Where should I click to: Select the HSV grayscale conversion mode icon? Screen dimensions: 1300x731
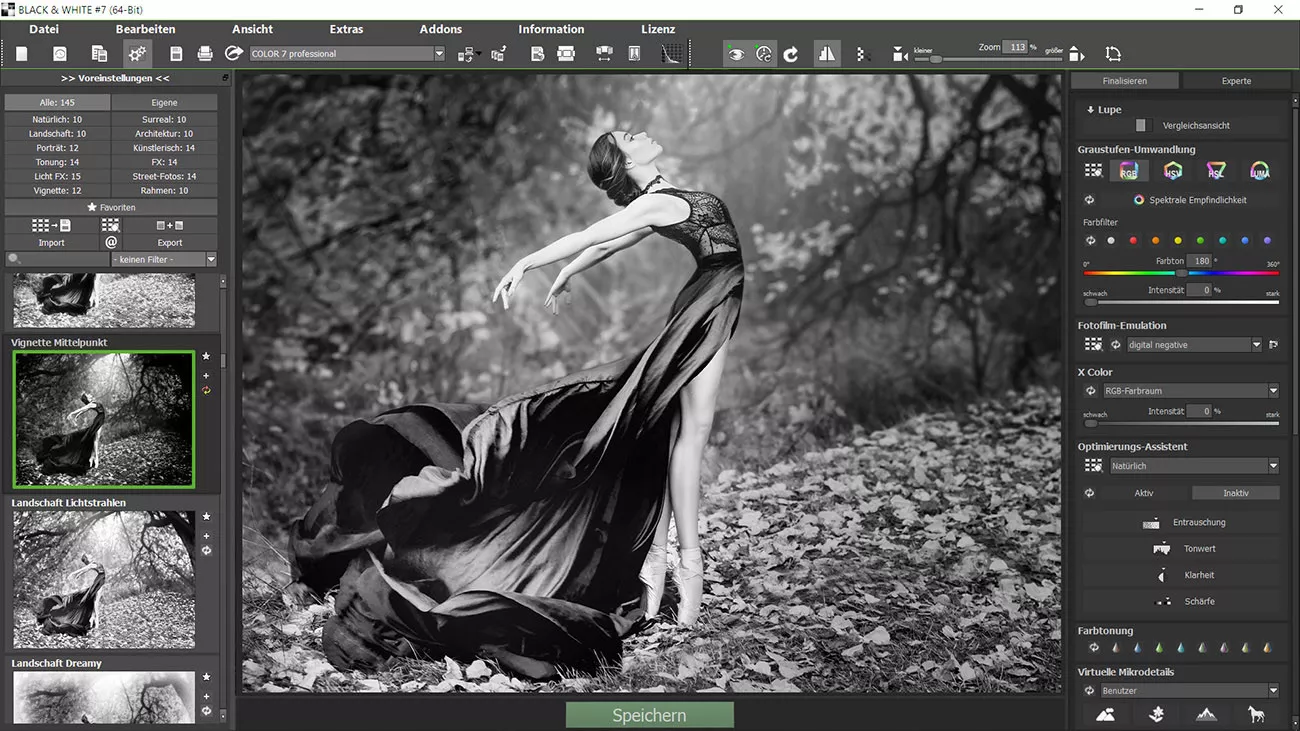tap(1173, 172)
